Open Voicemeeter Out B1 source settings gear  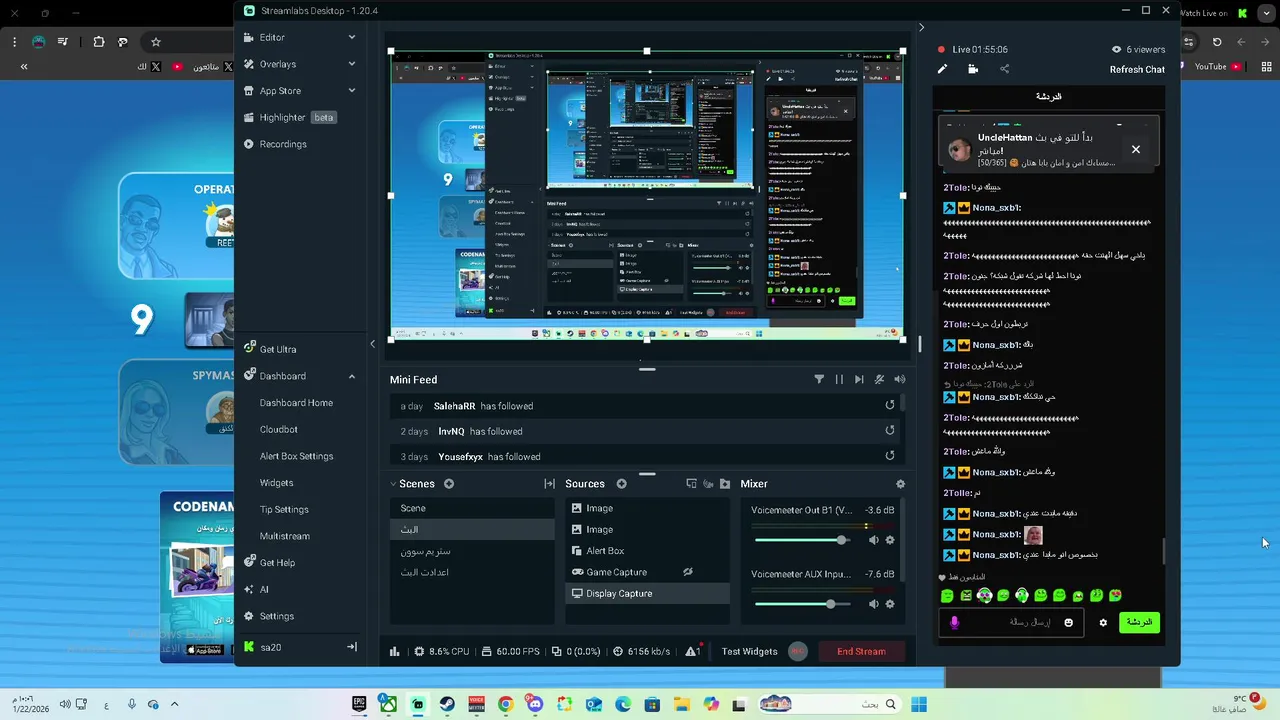pos(890,540)
